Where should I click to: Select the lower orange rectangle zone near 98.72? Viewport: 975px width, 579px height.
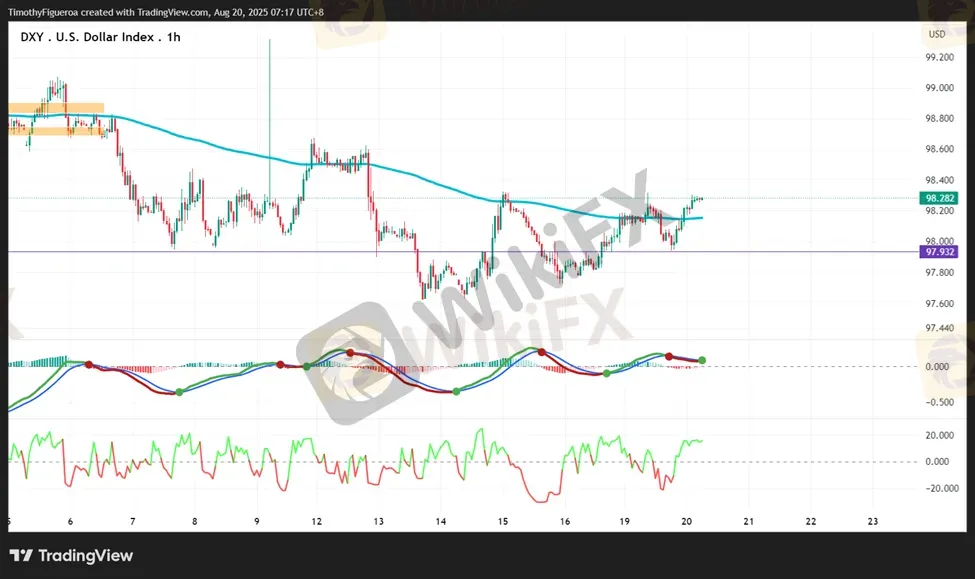(x=56, y=131)
